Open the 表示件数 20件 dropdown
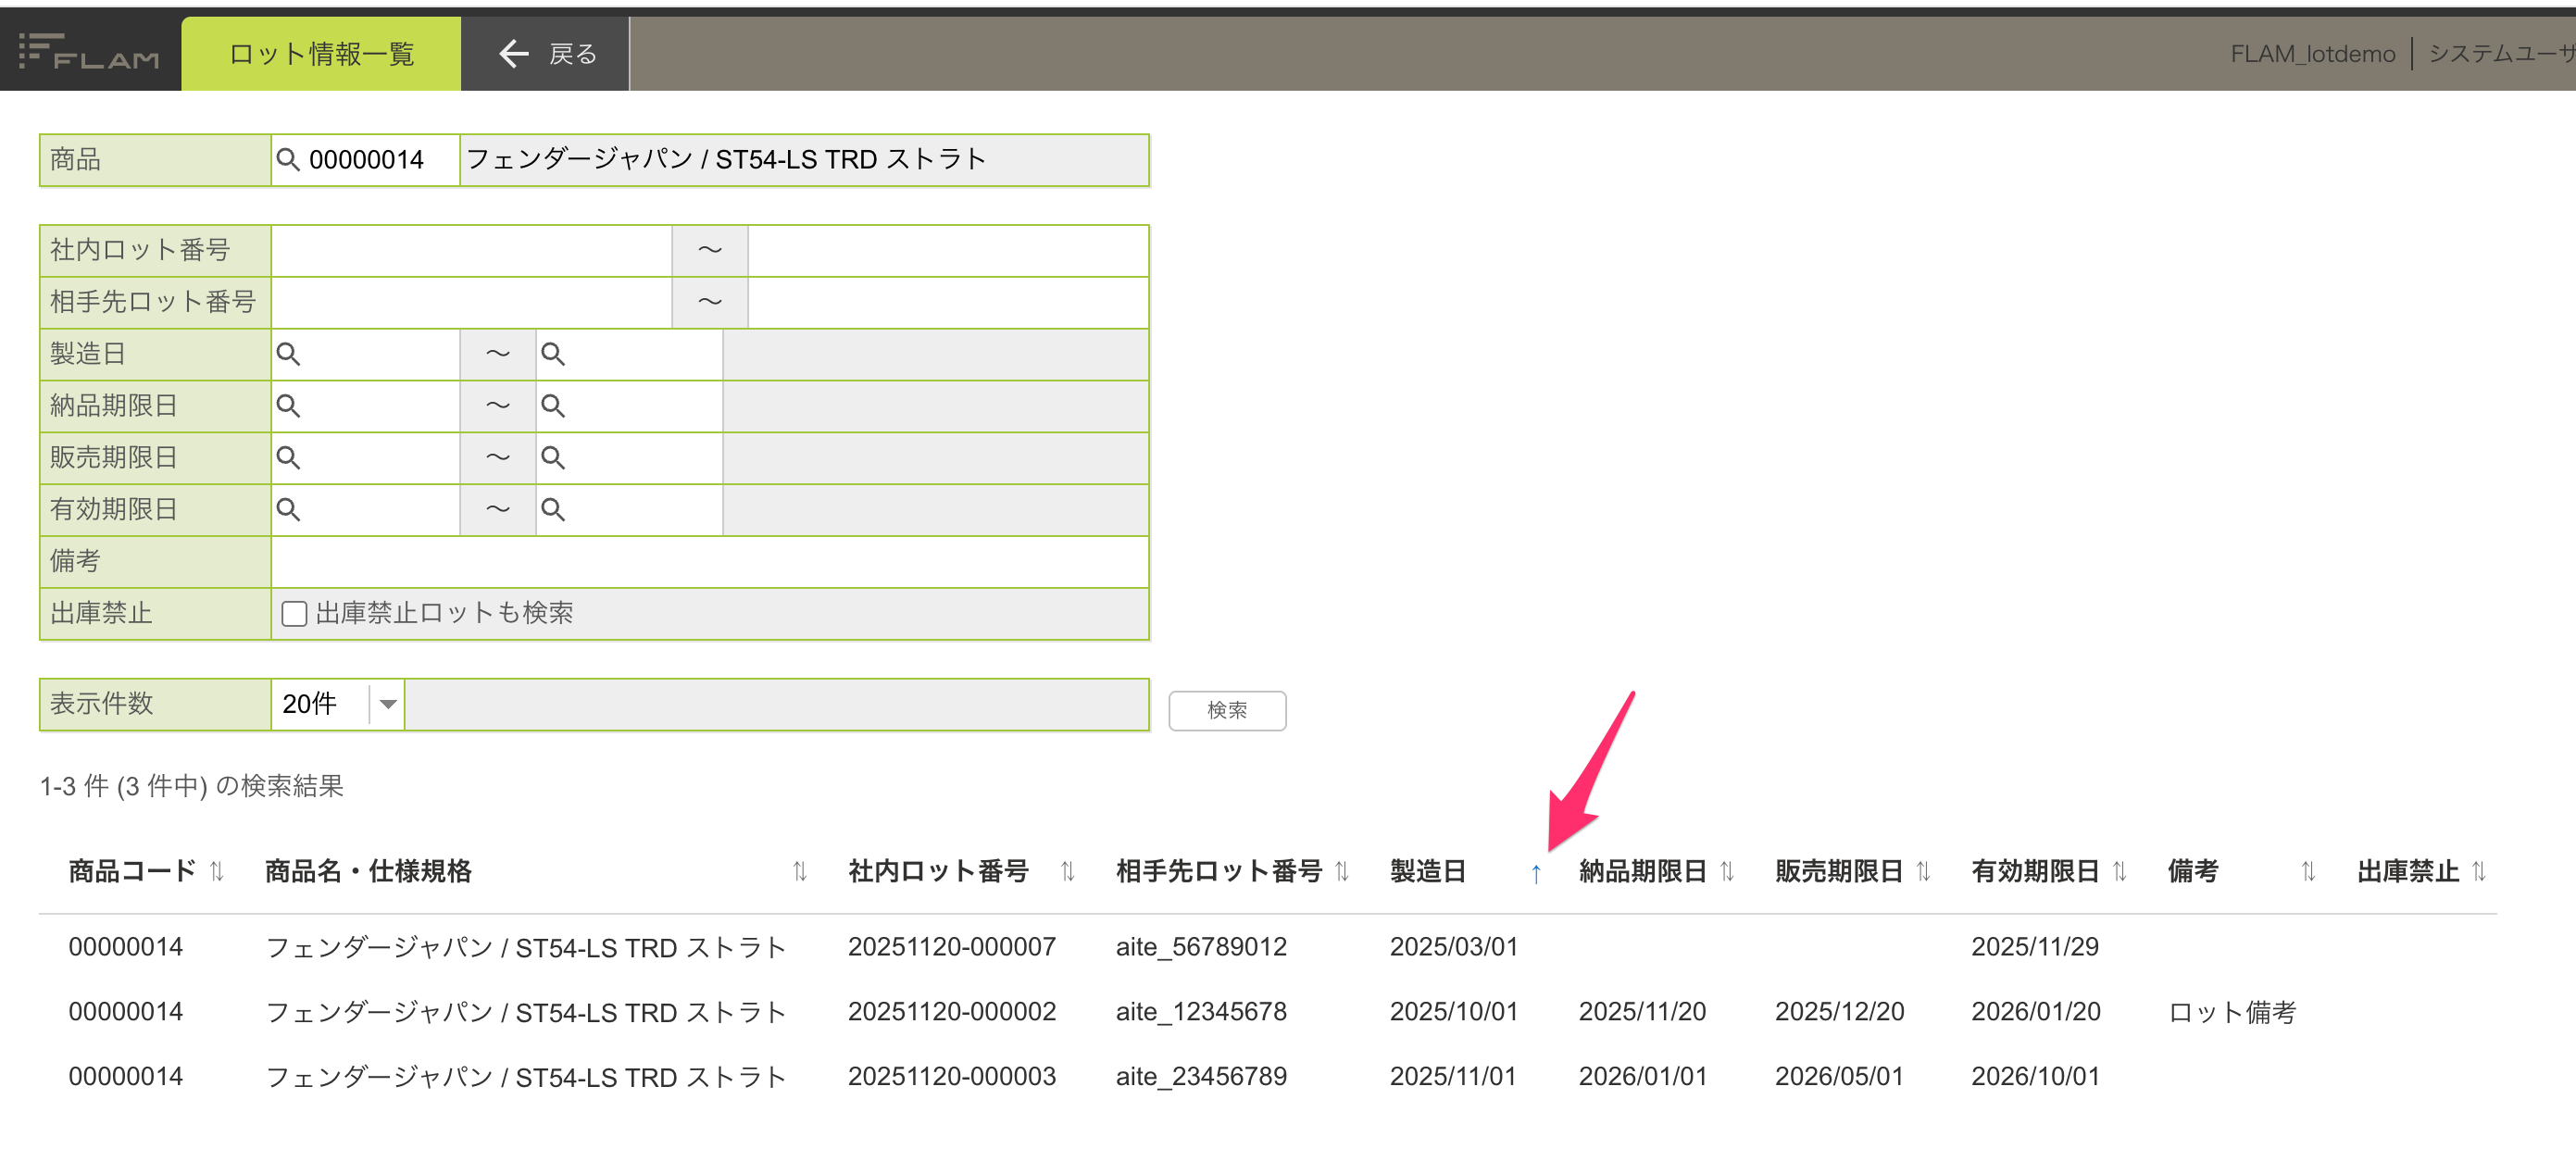The width and height of the screenshot is (2576, 1174). coord(338,704)
